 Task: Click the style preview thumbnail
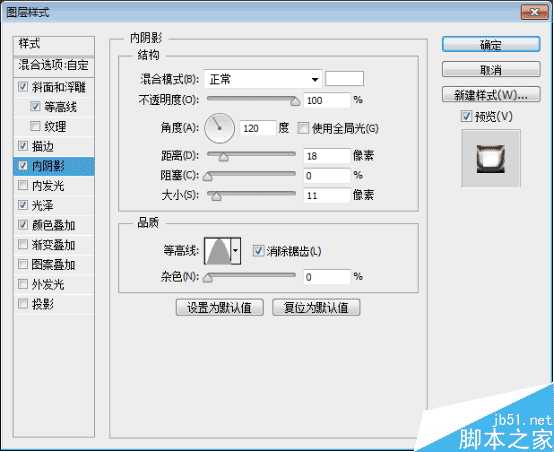[491, 158]
